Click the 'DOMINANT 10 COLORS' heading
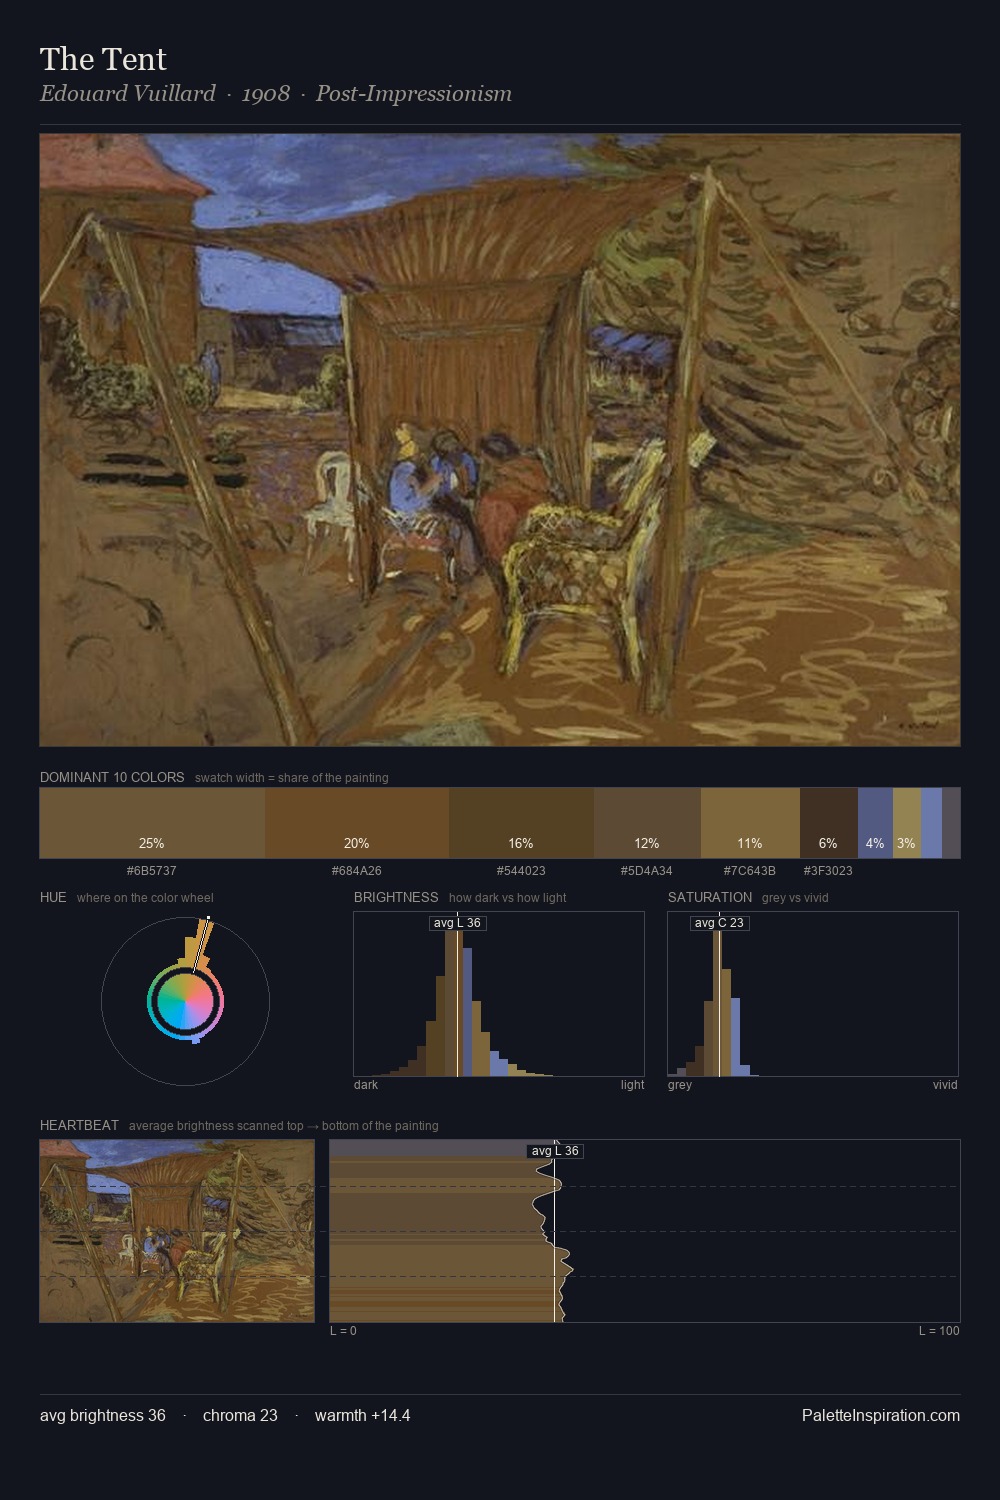Image resolution: width=1000 pixels, height=1500 pixels. point(112,777)
